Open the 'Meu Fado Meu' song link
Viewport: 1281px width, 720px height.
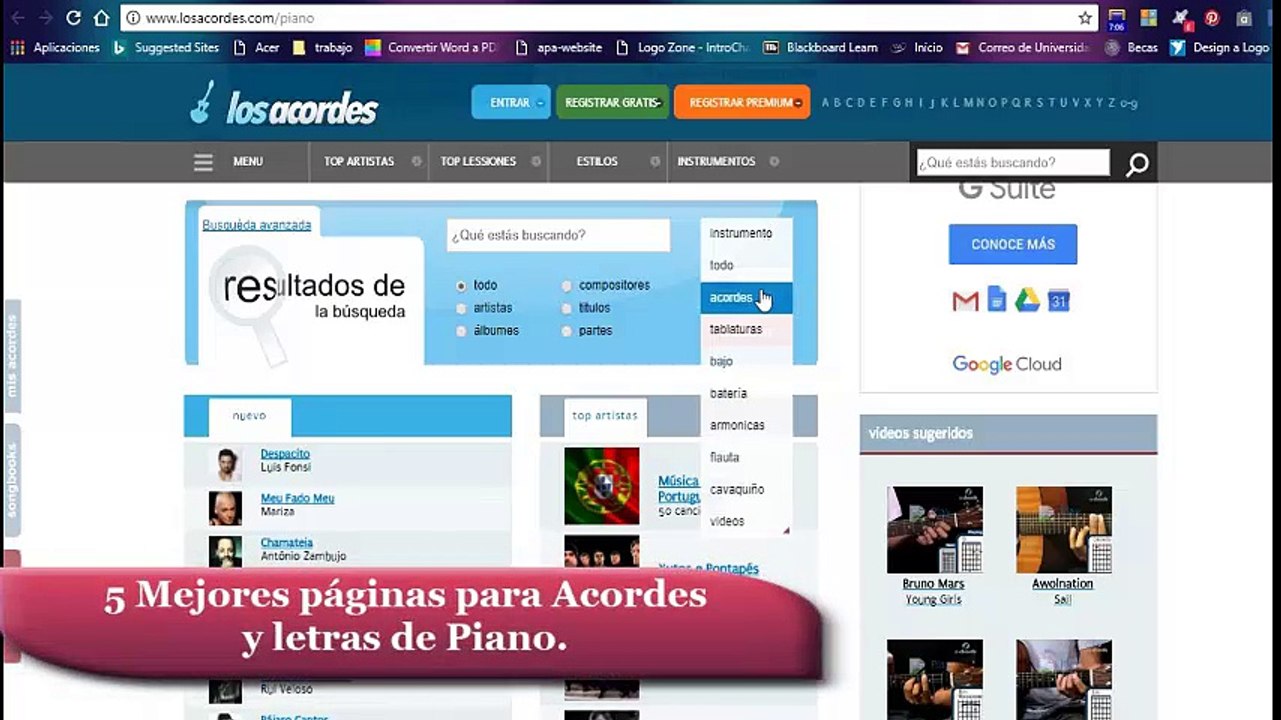click(x=297, y=498)
